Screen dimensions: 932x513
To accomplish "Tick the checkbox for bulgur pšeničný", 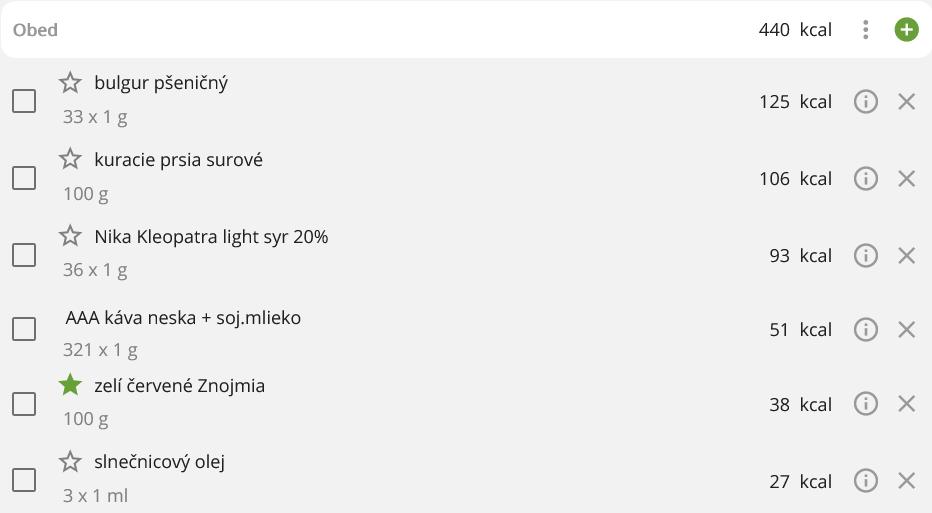I will pos(24,101).
